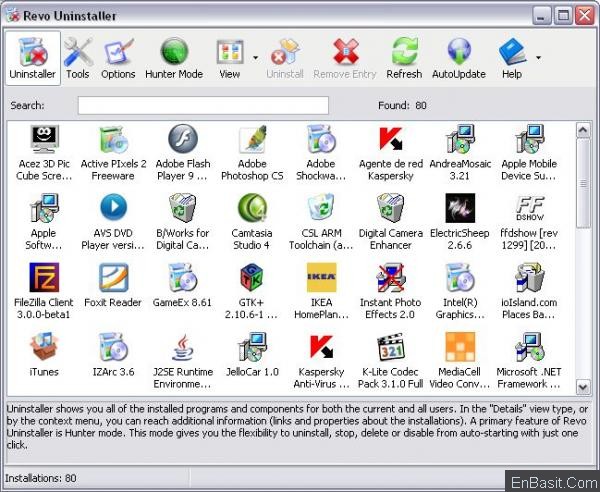Screen dimensions: 600x492
Task: Click the 'Found: 80' count text
Action: [402, 105]
